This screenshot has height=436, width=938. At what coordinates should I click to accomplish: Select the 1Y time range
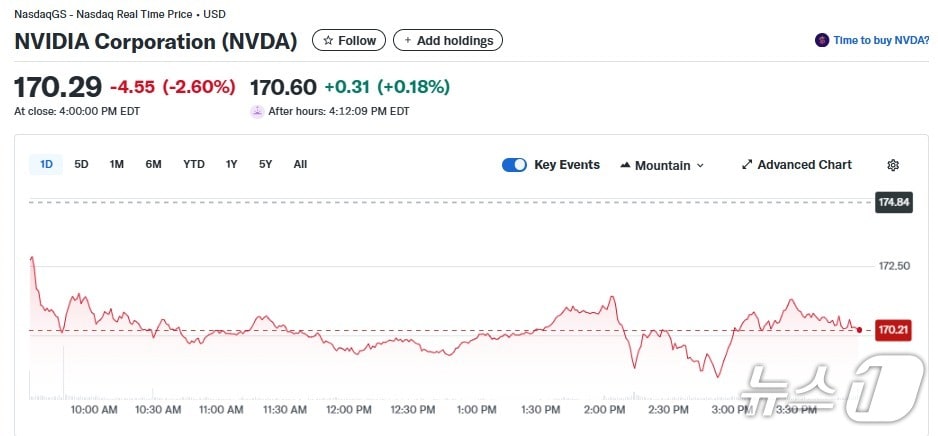point(232,164)
